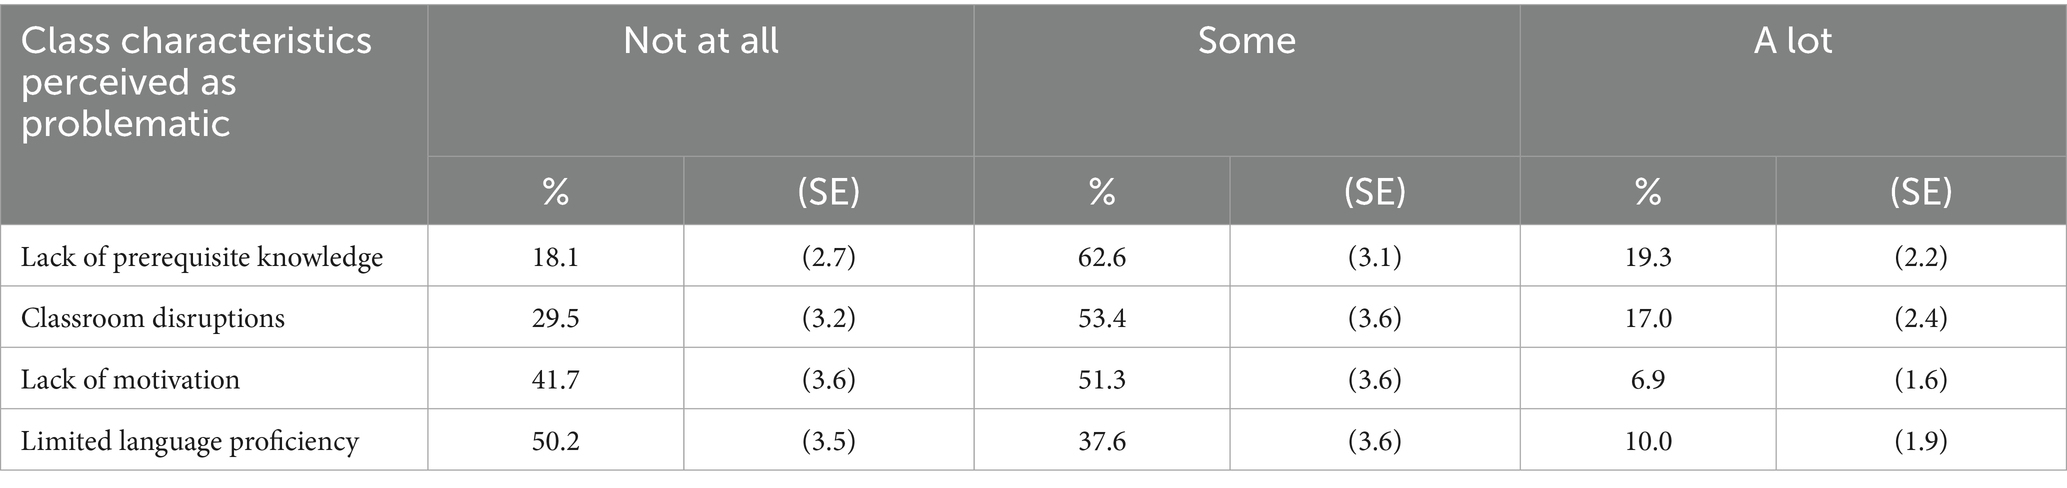This screenshot has height=488, width=2067.
Task: Select the 6.9 cell under "A lot"
Action: coord(1647,380)
